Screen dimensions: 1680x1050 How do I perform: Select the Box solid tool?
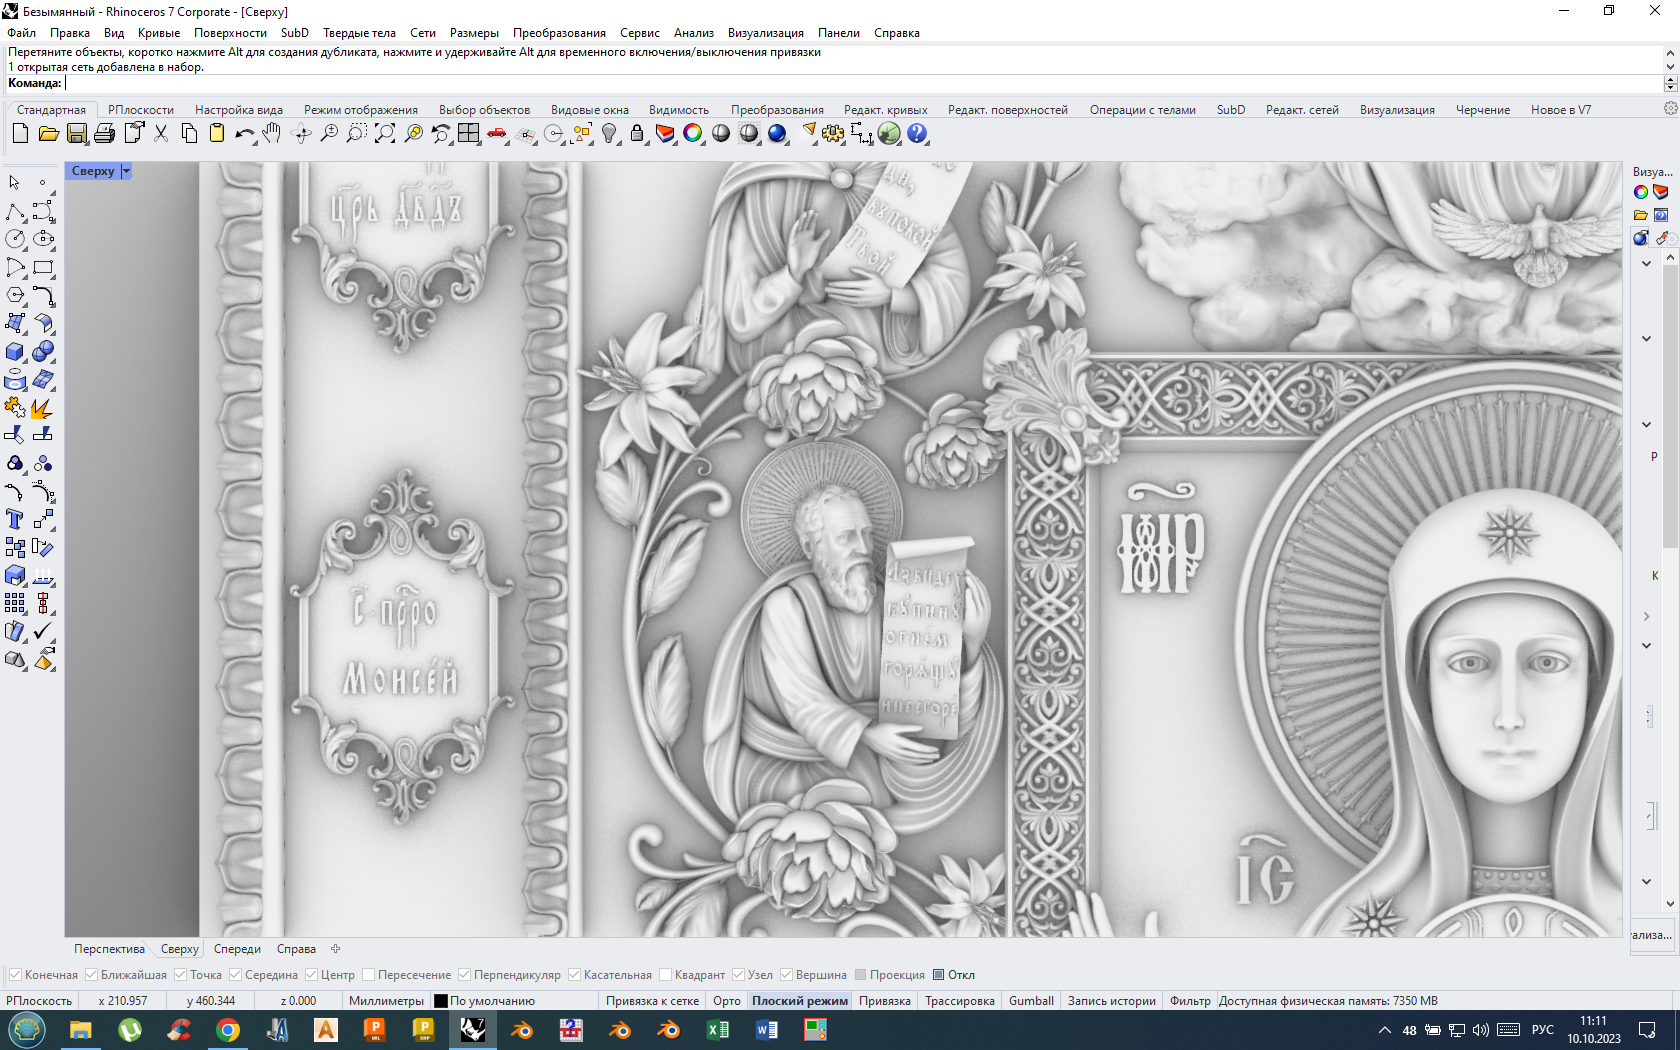(15, 352)
